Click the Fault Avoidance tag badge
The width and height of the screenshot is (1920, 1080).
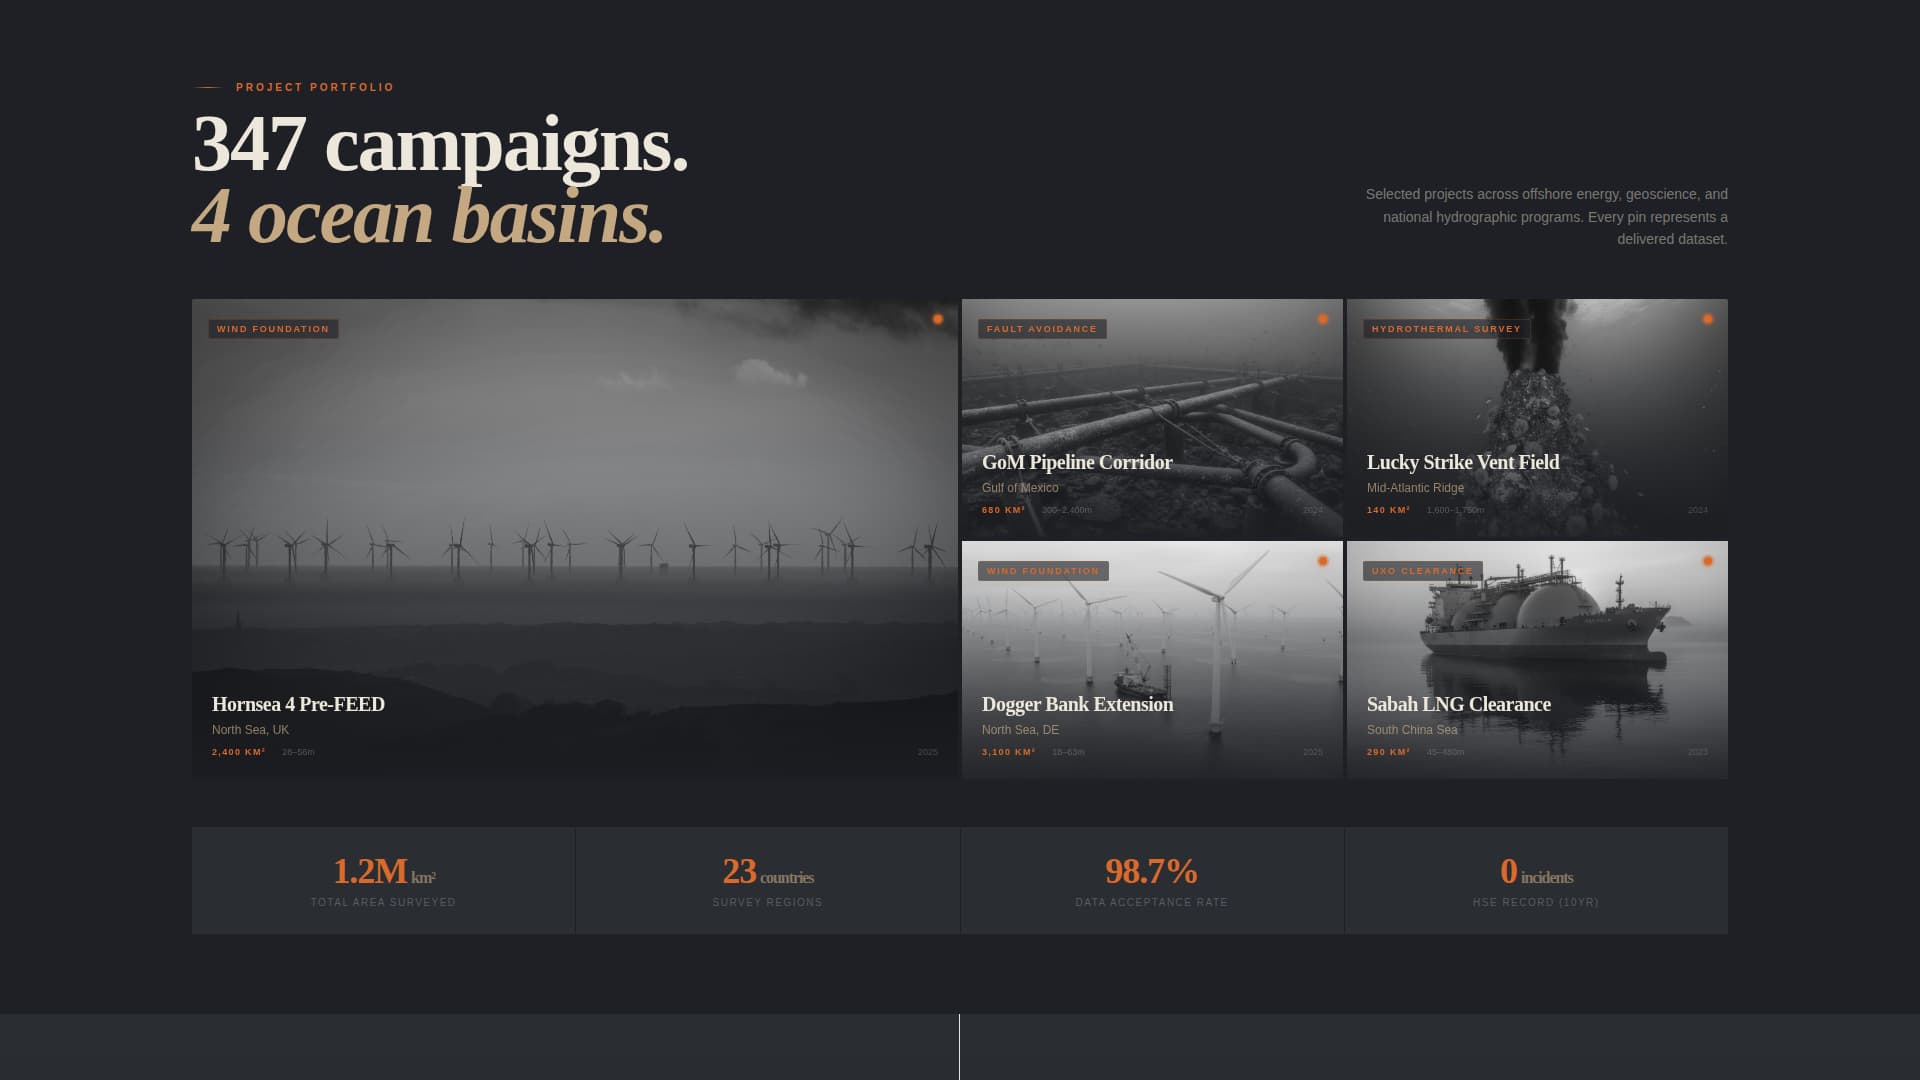click(1042, 329)
